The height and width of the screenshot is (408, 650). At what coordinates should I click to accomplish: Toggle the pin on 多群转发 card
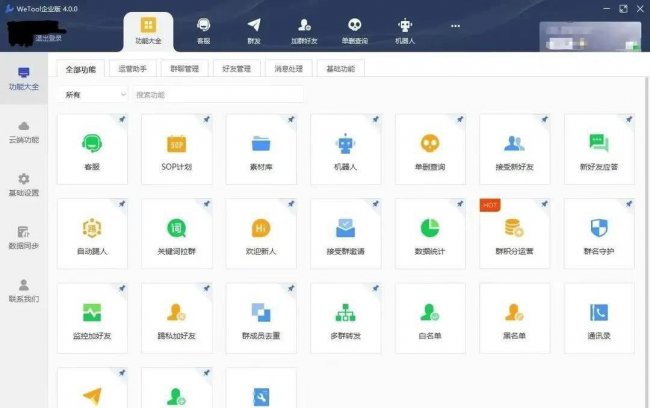point(376,288)
